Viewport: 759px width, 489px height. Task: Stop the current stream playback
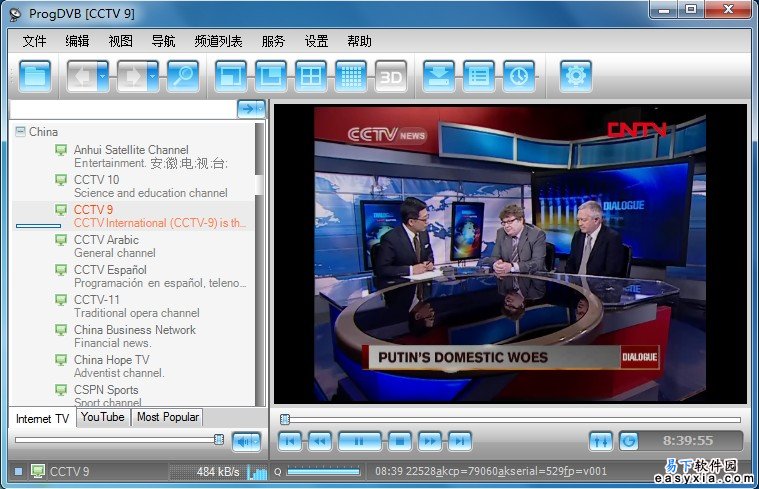400,440
